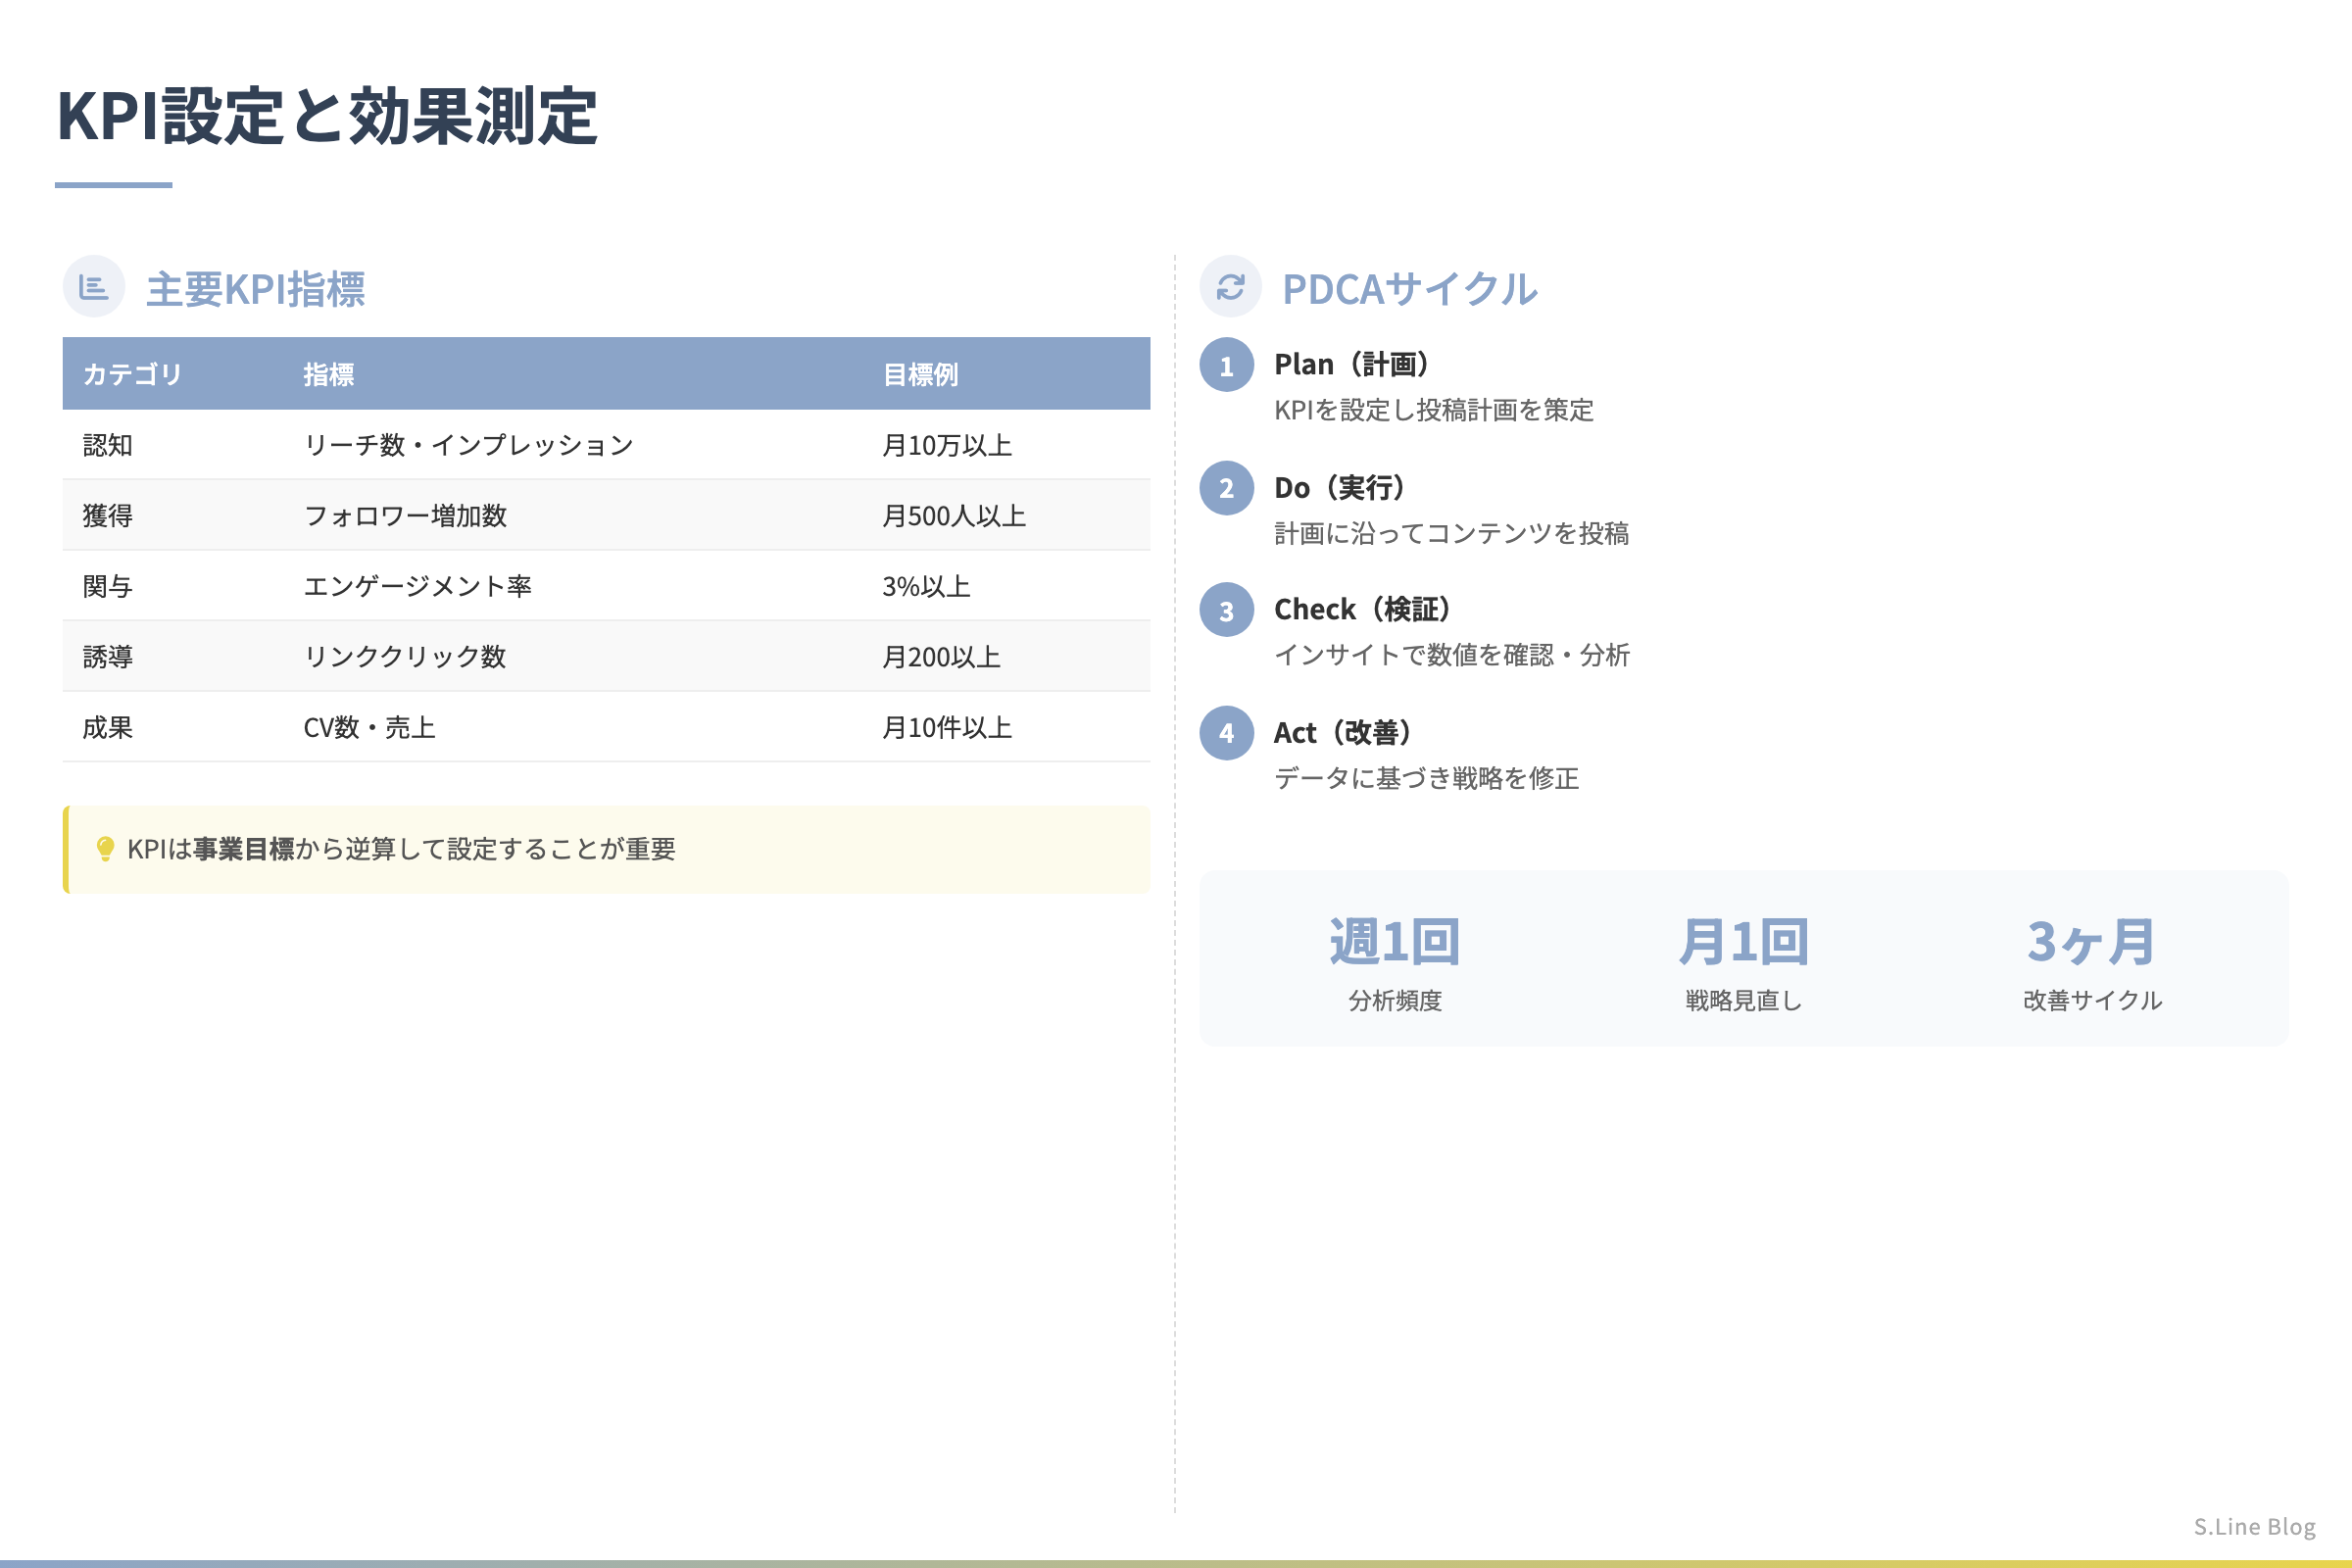
Task: Click the Act（改善） step title
Action: [1341, 733]
